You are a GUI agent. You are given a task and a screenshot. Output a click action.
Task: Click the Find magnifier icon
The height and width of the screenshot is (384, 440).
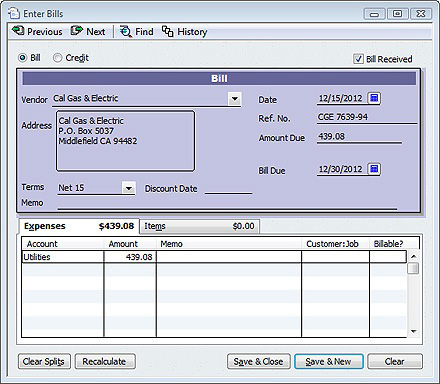(126, 31)
